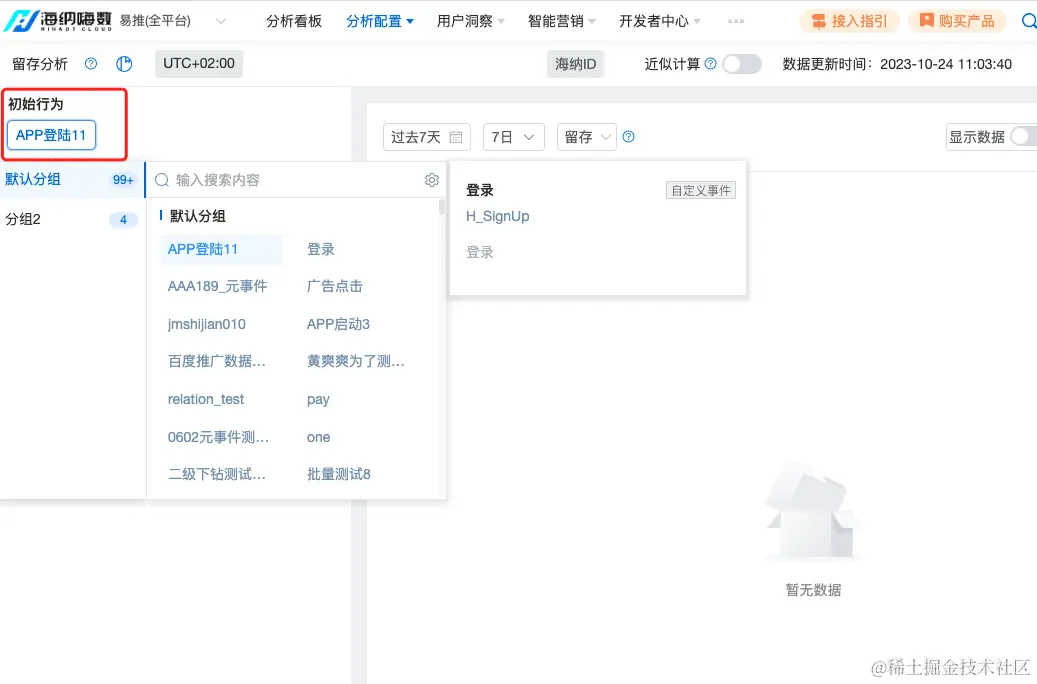
Task: Select the 分组2 group tab
Action: point(71,219)
